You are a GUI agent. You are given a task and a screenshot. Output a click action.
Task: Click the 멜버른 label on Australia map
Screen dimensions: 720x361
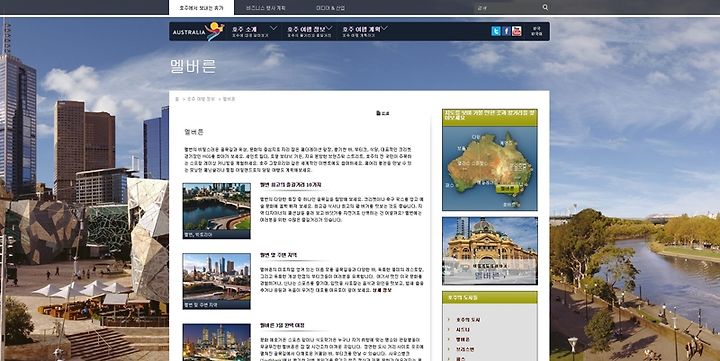click(x=507, y=188)
